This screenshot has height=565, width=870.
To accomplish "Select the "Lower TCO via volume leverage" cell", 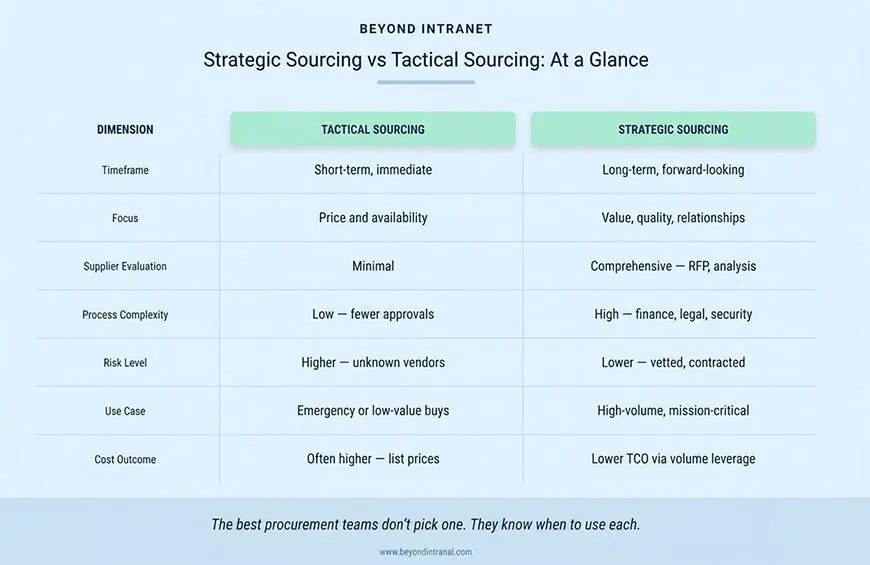I will tap(673, 459).
